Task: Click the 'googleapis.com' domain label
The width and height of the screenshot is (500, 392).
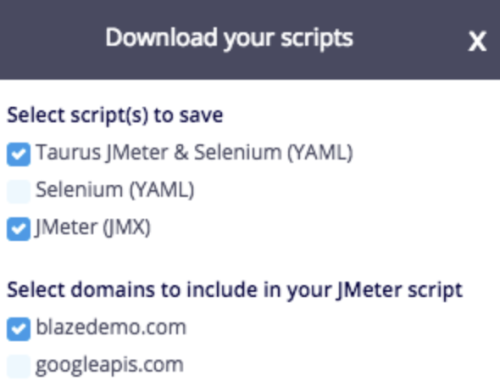Action: (110, 365)
